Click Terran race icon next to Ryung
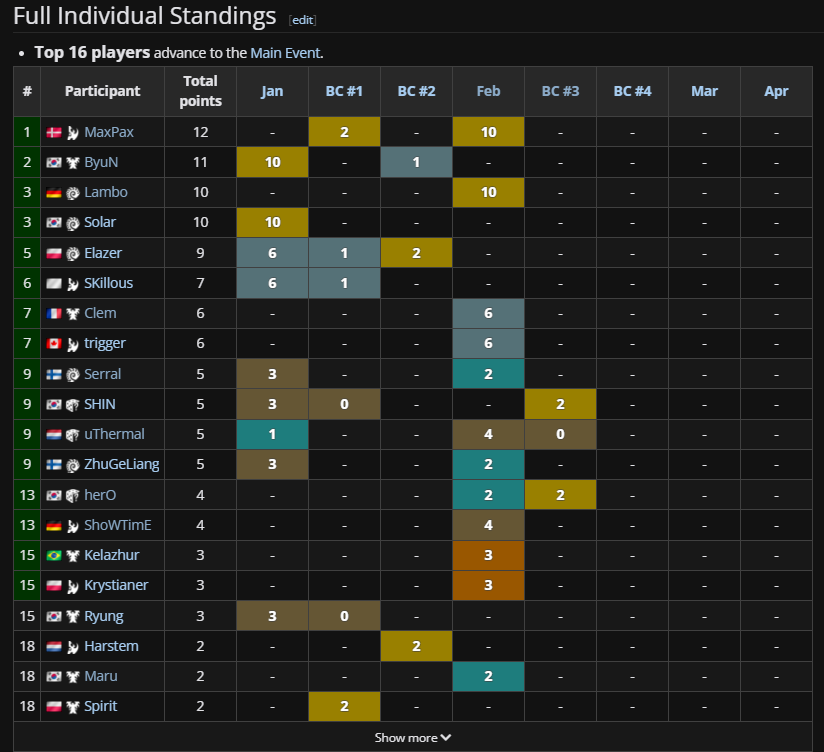Viewport: 824px width, 752px height. coord(73,616)
